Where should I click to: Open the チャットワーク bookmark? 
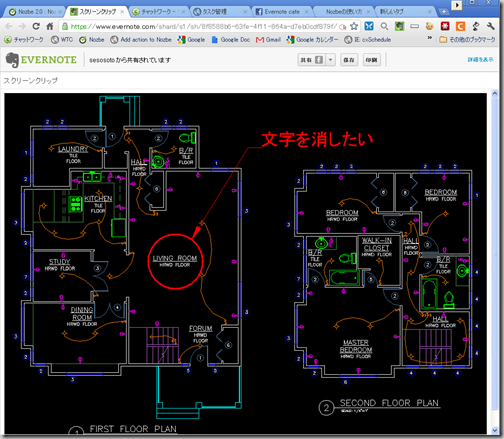24,40
